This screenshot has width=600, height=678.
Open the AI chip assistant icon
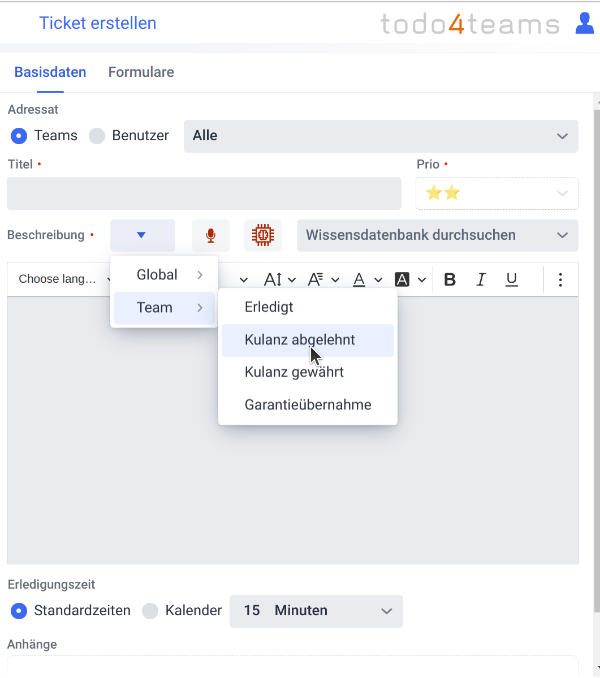point(263,236)
